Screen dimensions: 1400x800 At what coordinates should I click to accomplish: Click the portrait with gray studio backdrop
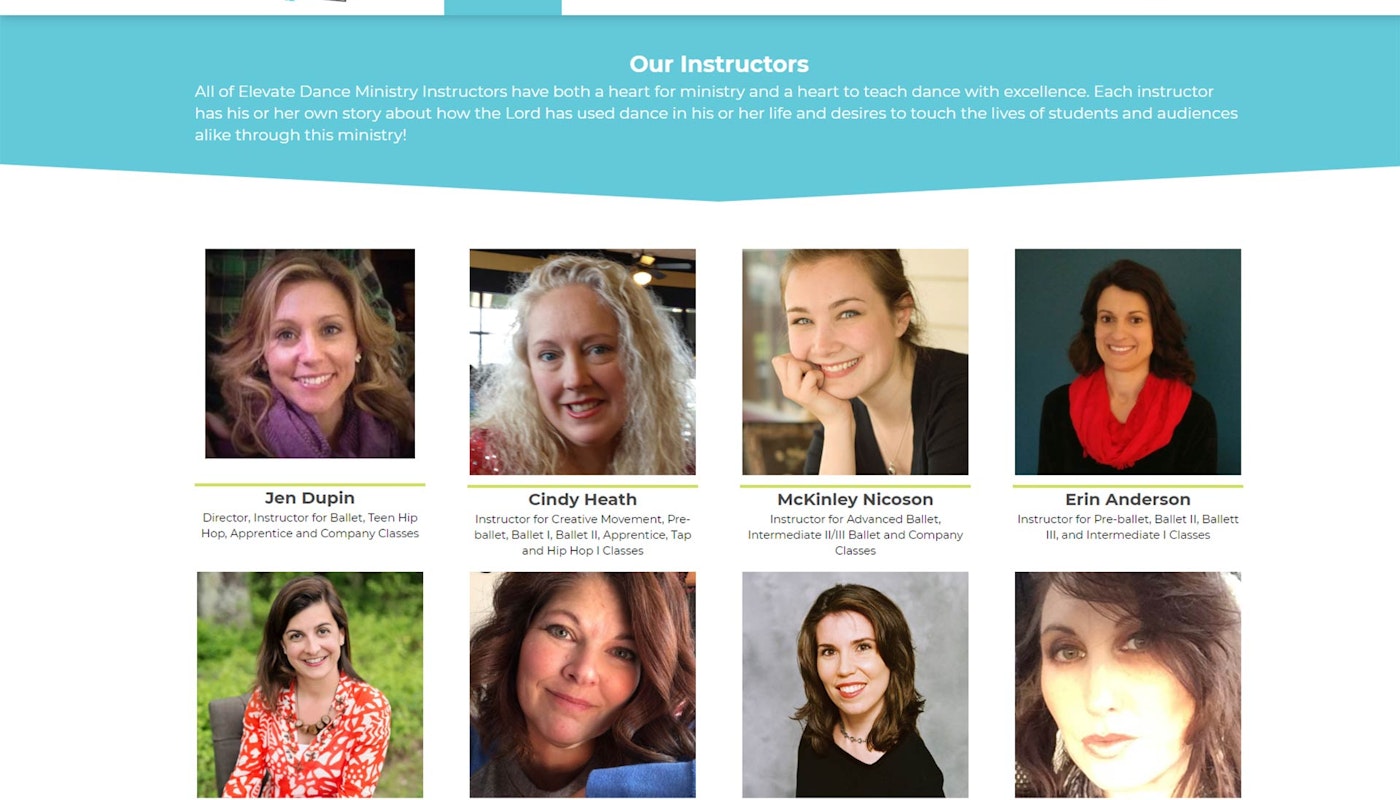point(855,684)
